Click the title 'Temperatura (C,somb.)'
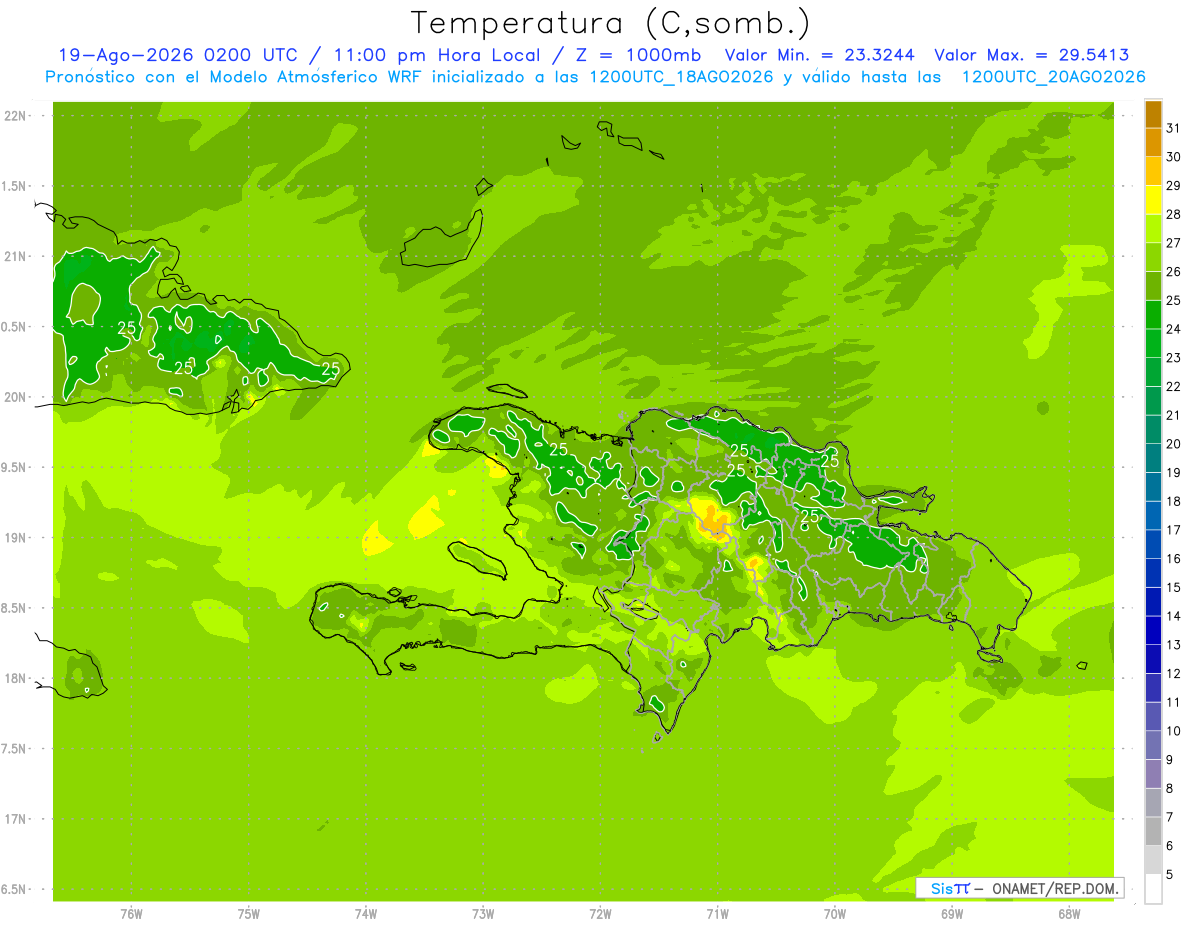The height and width of the screenshot is (927, 1200). click(611, 22)
